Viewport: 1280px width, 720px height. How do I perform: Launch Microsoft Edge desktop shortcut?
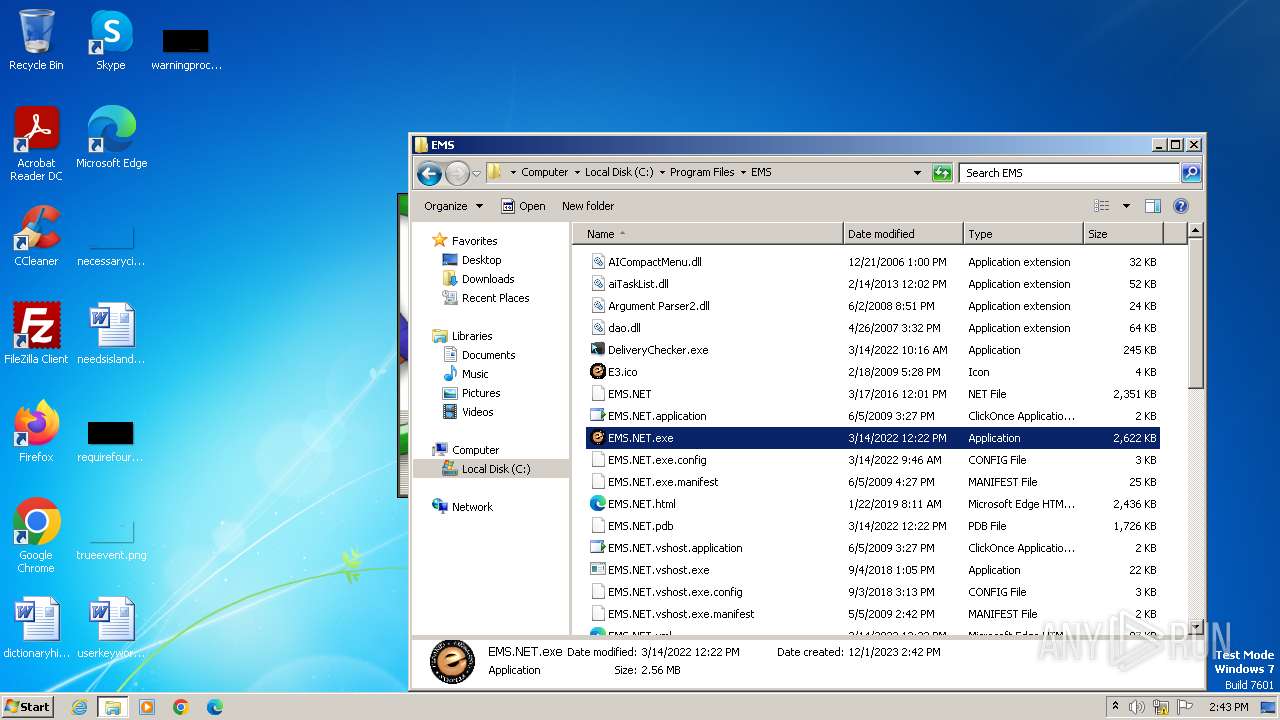[x=111, y=138]
